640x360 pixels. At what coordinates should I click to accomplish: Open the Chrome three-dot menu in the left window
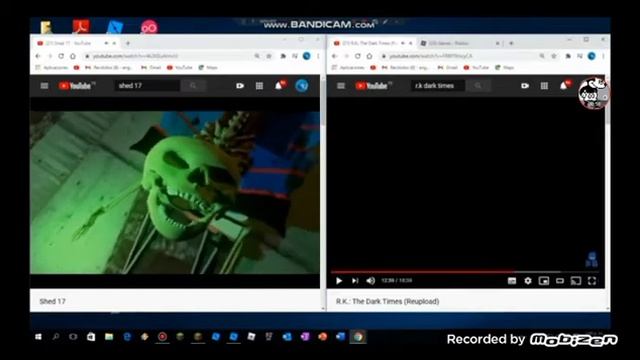coord(318,56)
